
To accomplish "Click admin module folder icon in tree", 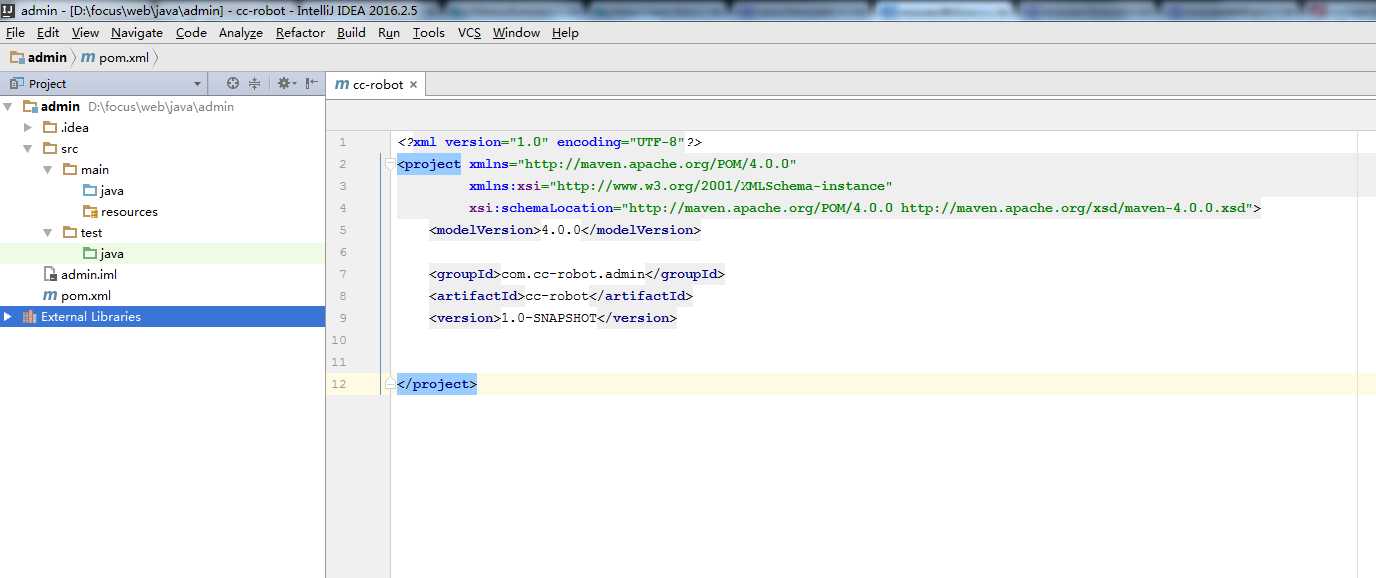I will tap(30, 106).
